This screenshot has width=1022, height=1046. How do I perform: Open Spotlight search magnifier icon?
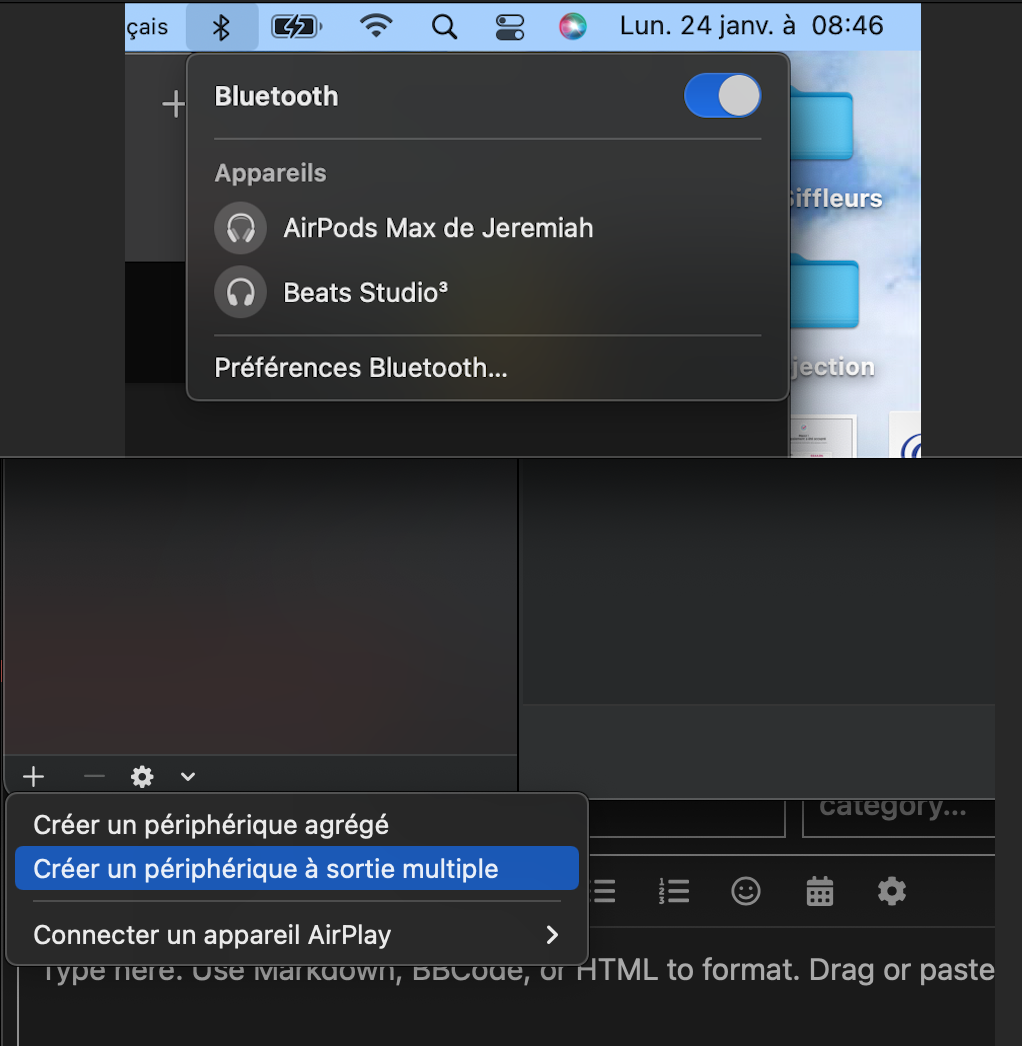[x=444, y=27]
